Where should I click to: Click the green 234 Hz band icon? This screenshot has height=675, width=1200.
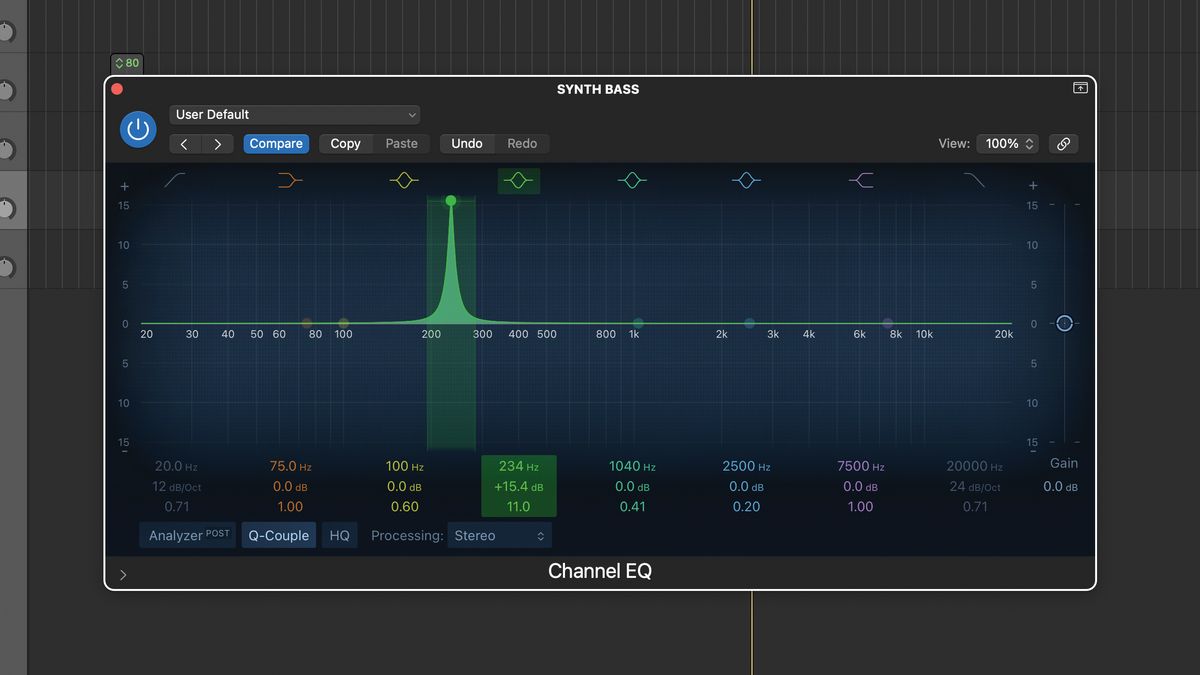tap(518, 180)
